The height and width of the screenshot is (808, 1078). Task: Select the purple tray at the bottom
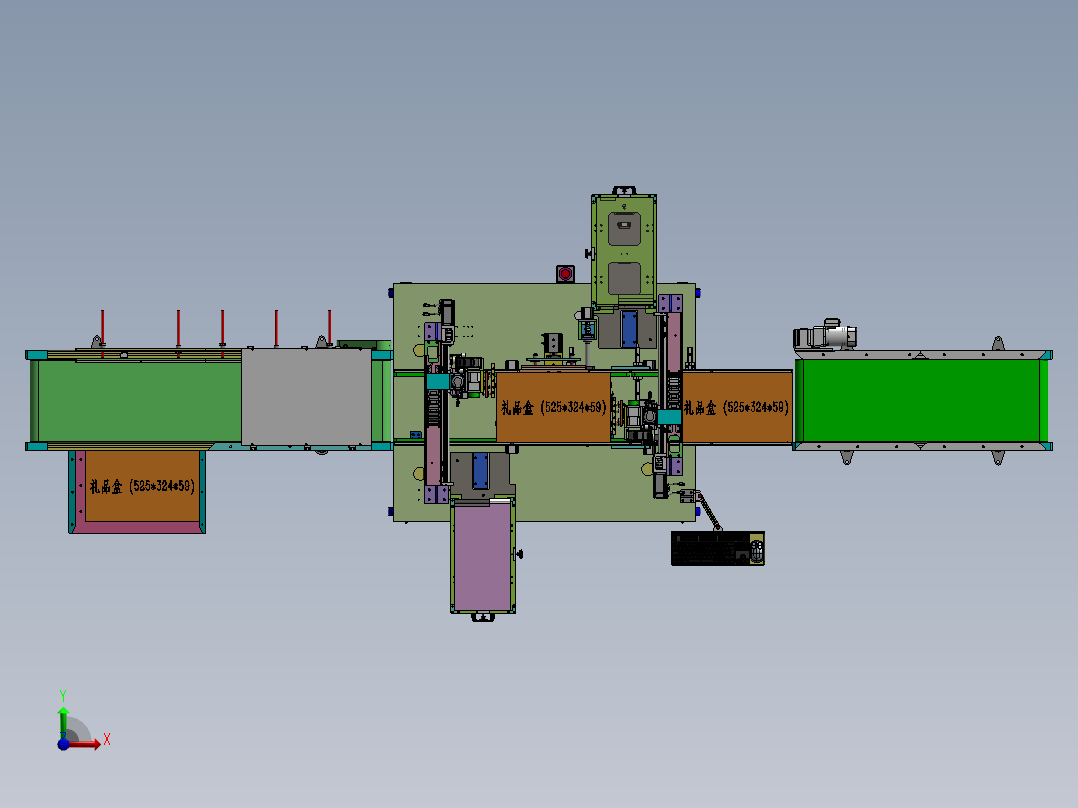(x=483, y=556)
